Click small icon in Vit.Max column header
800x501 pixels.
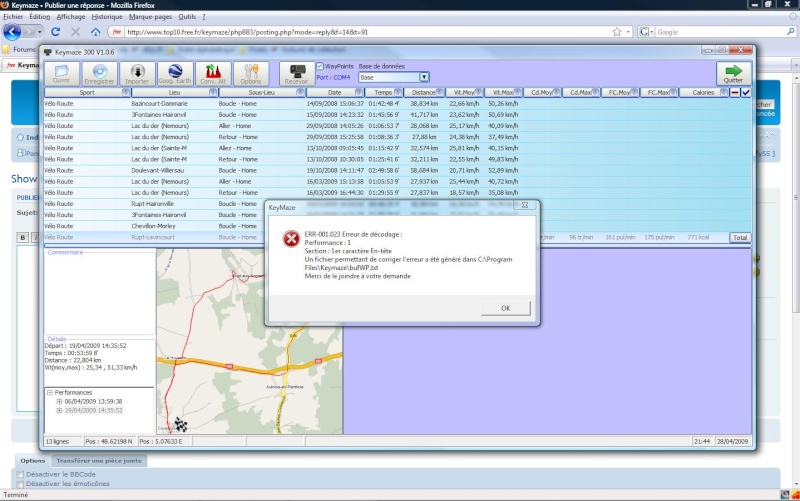coord(517,92)
